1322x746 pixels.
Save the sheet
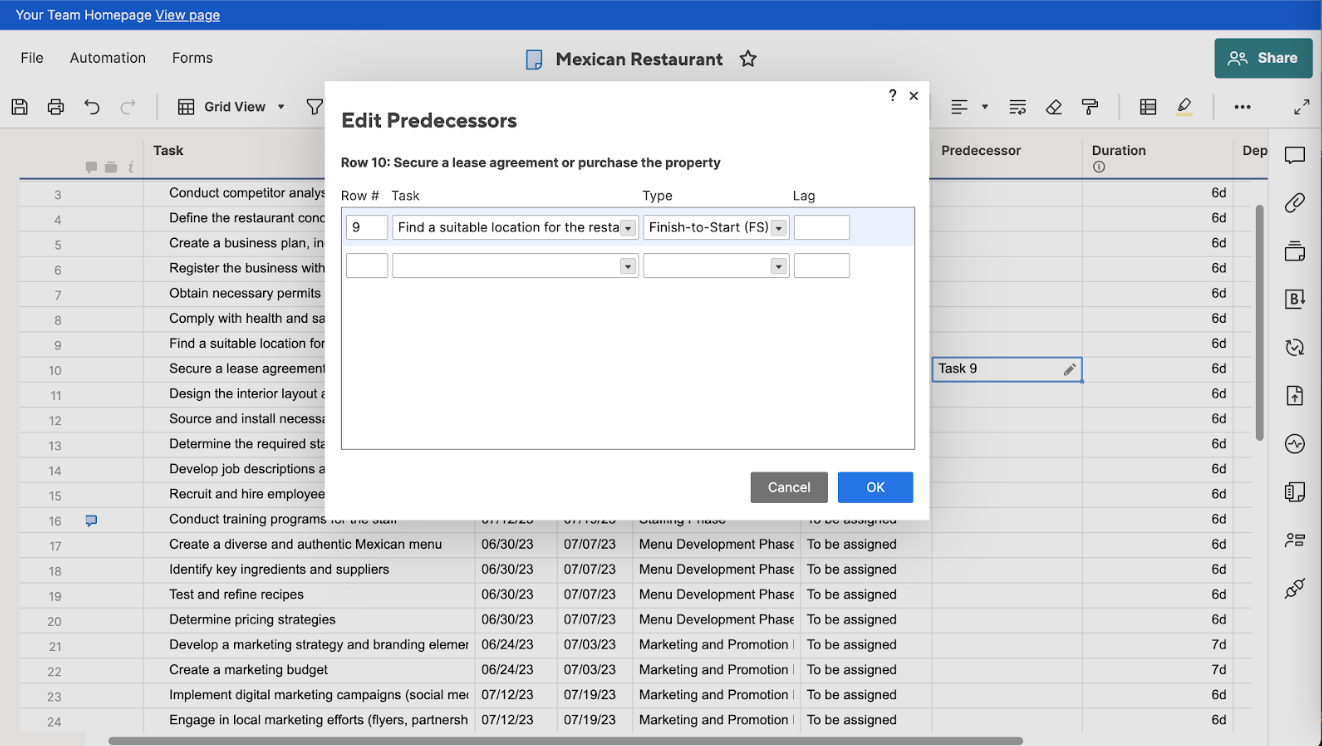19,106
